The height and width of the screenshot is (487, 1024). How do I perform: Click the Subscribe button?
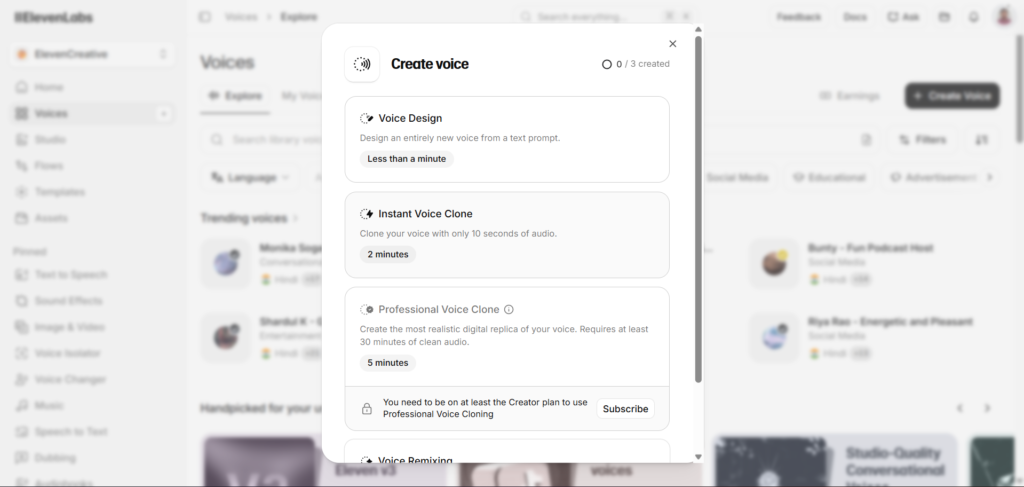[x=625, y=409]
